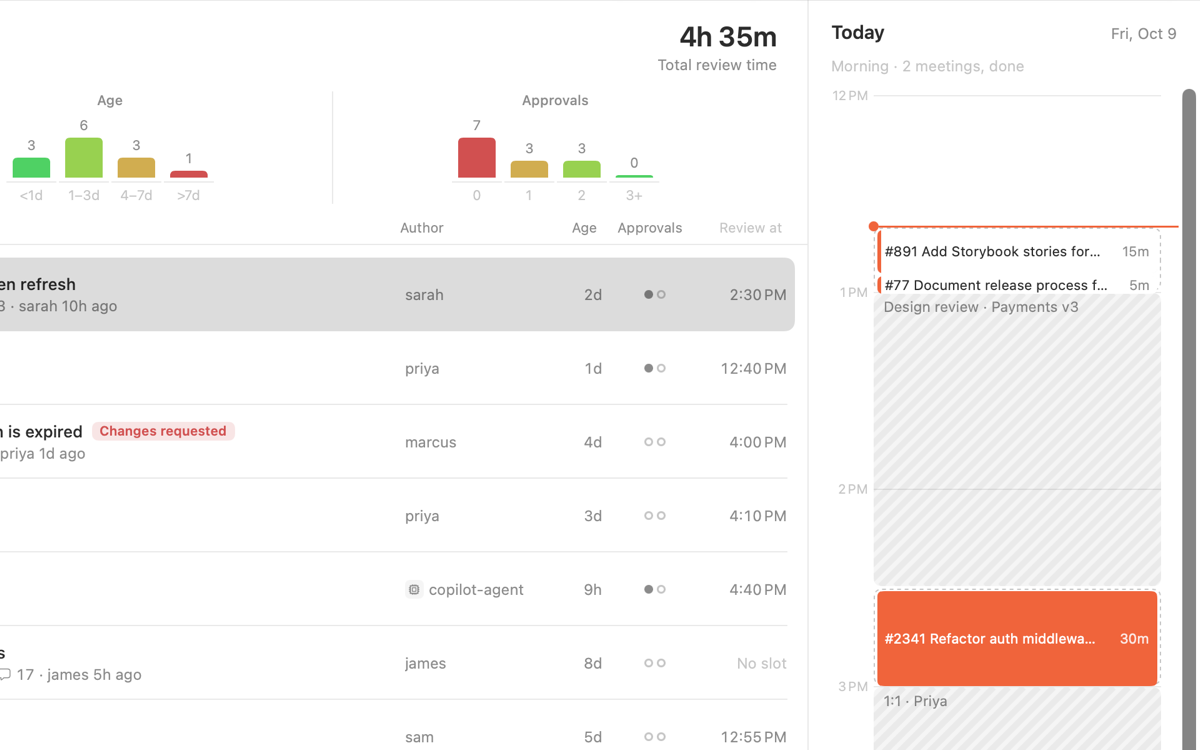Click the 9h age value

point(593,590)
